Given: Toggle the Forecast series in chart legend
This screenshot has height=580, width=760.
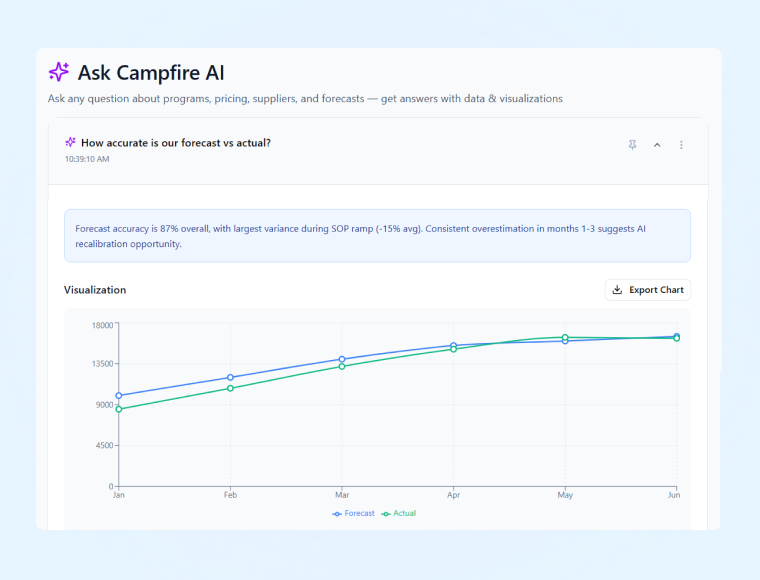Looking at the screenshot, I should pyautogui.click(x=353, y=514).
